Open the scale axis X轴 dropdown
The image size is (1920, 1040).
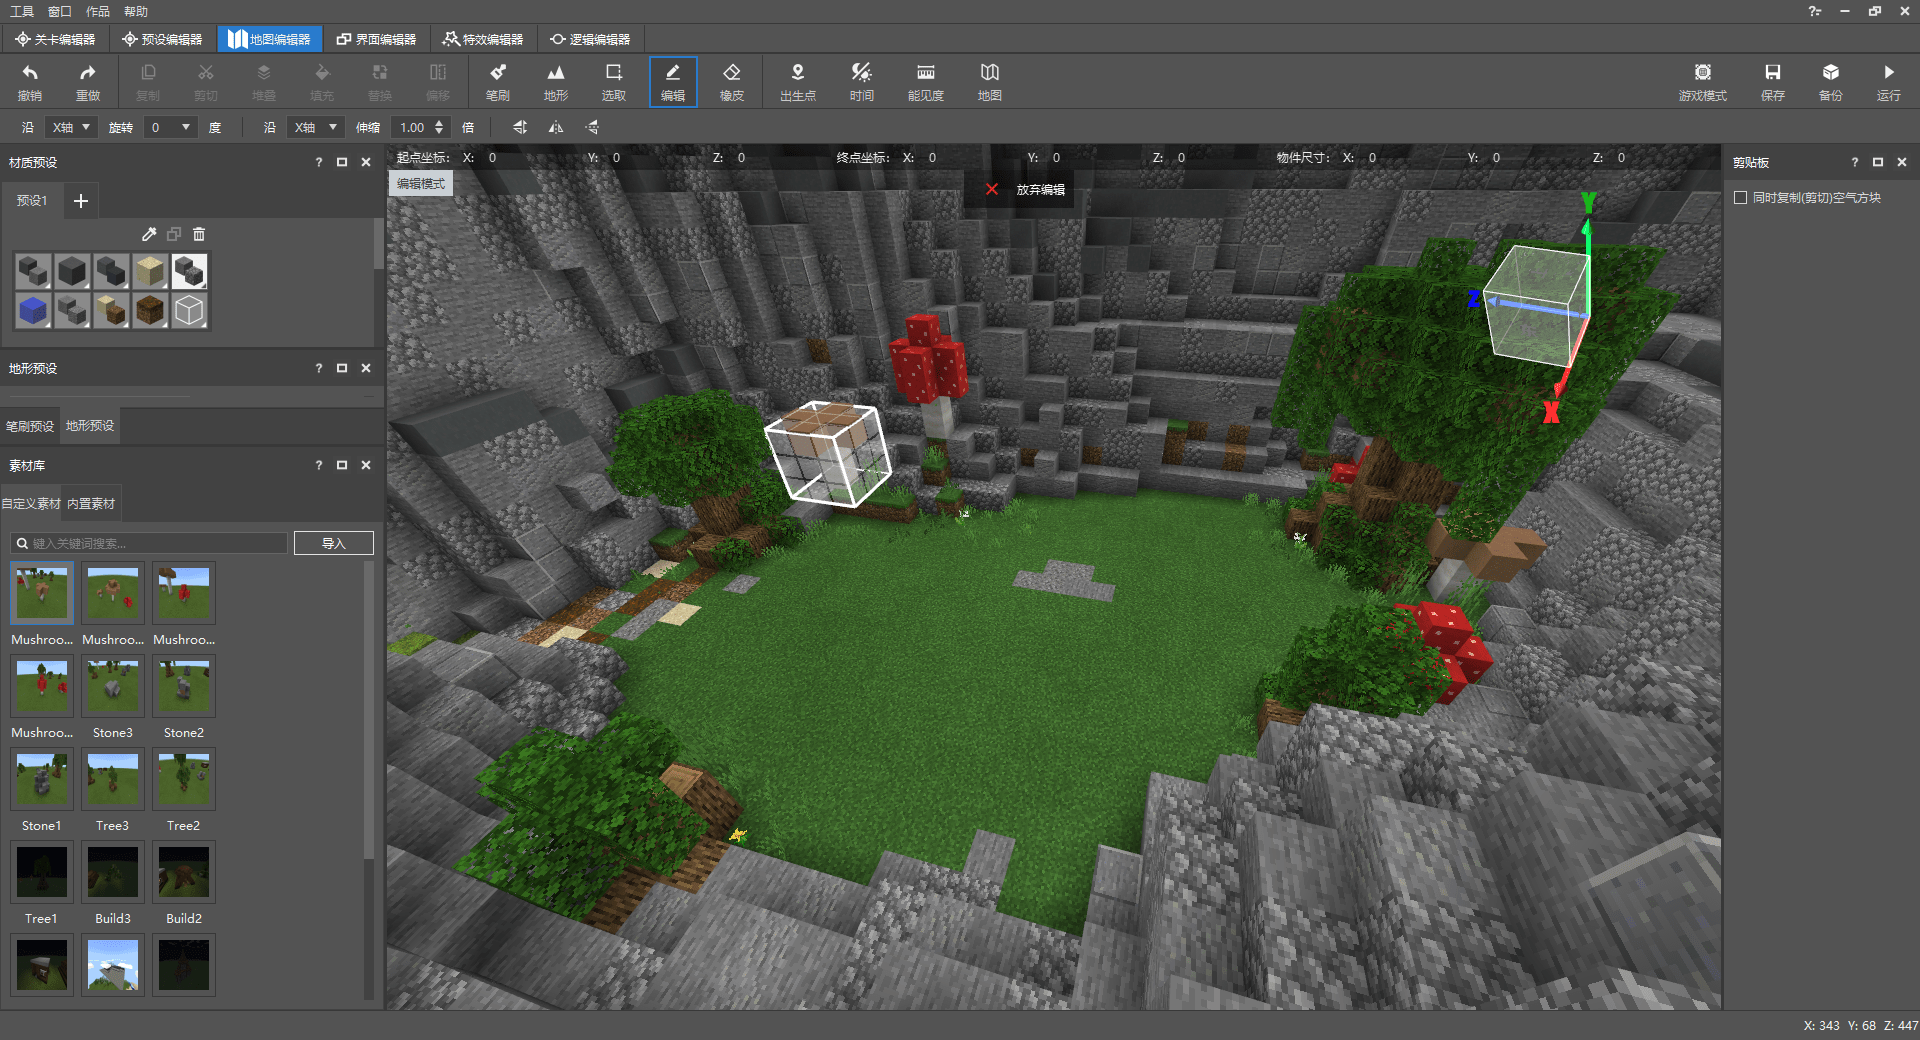tap(317, 127)
